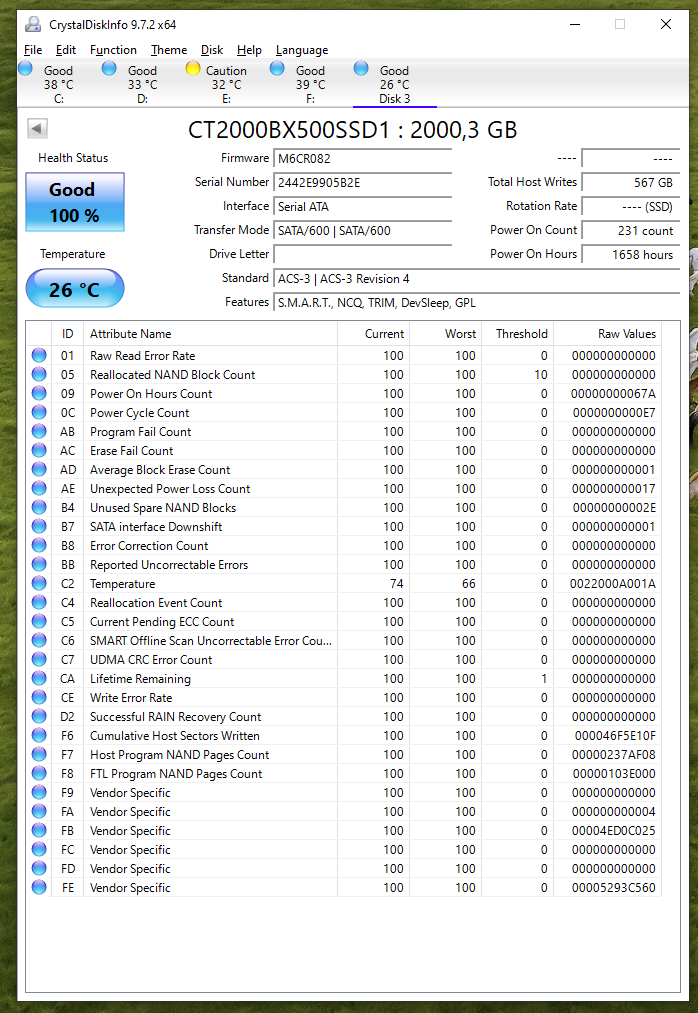The height and width of the screenshot is (1013, 698).
Task: Click the empty Drive Letter field
Action: click(x=363, y=255)
